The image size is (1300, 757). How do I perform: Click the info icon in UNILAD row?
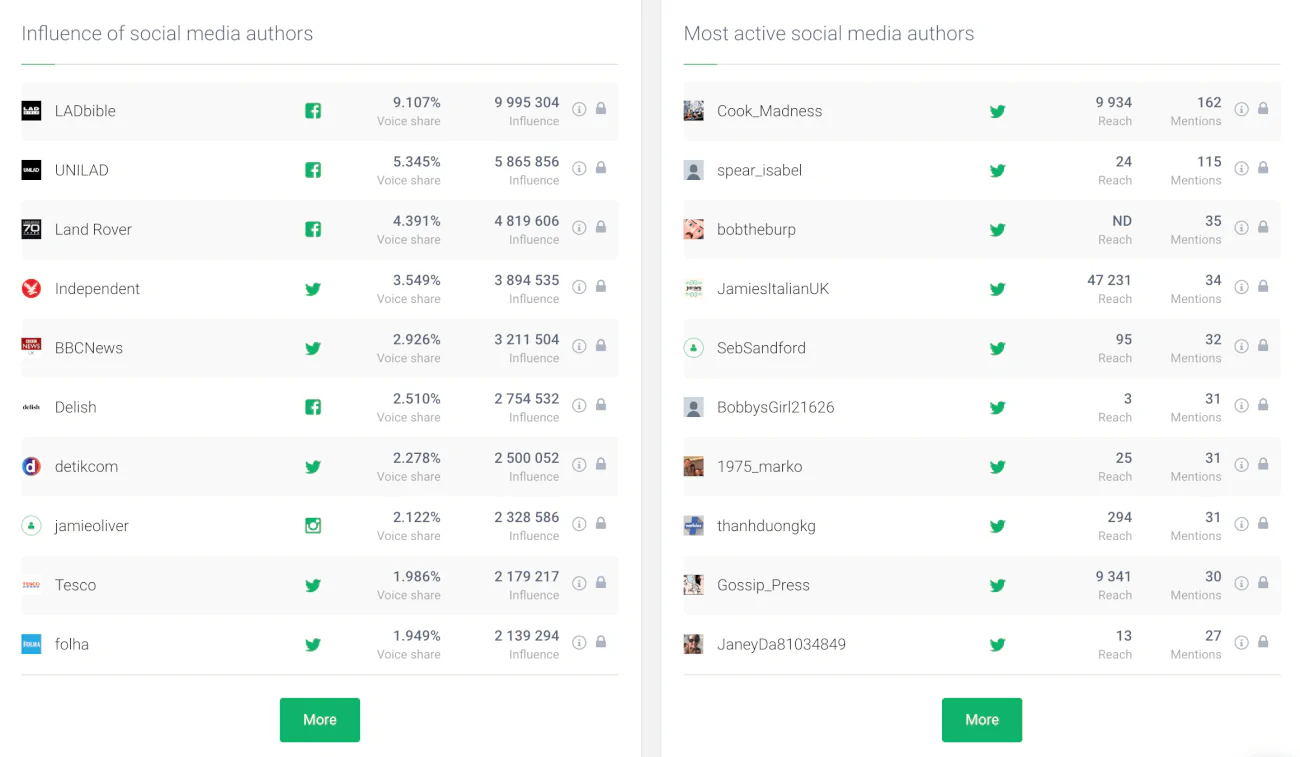click(x=579, y=168)
